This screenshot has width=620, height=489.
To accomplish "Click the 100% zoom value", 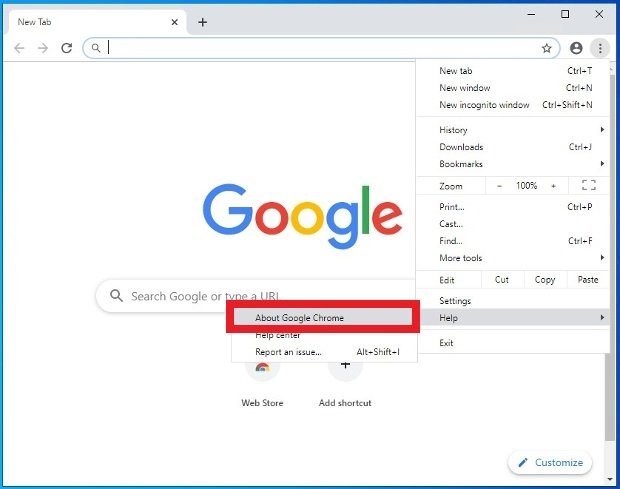I will [x=526, y=186].
